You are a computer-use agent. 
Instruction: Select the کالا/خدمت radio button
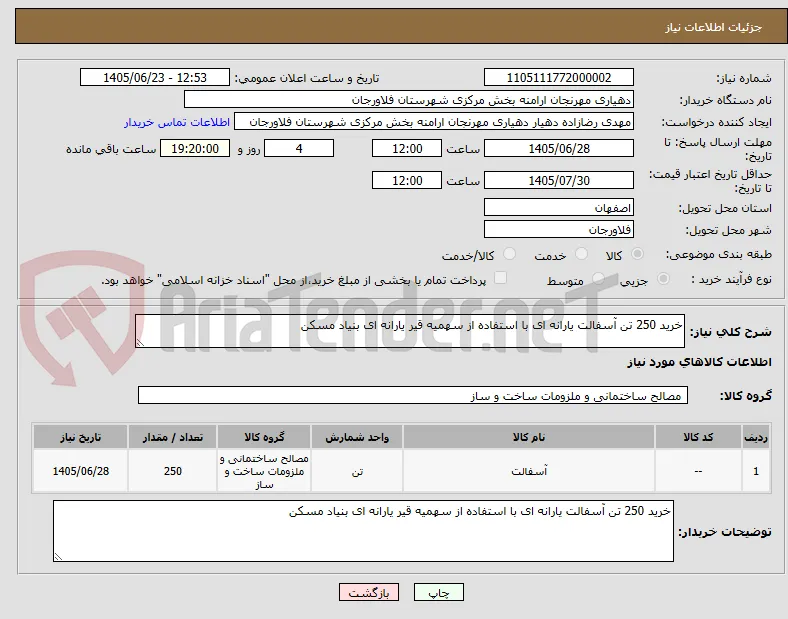509,254
